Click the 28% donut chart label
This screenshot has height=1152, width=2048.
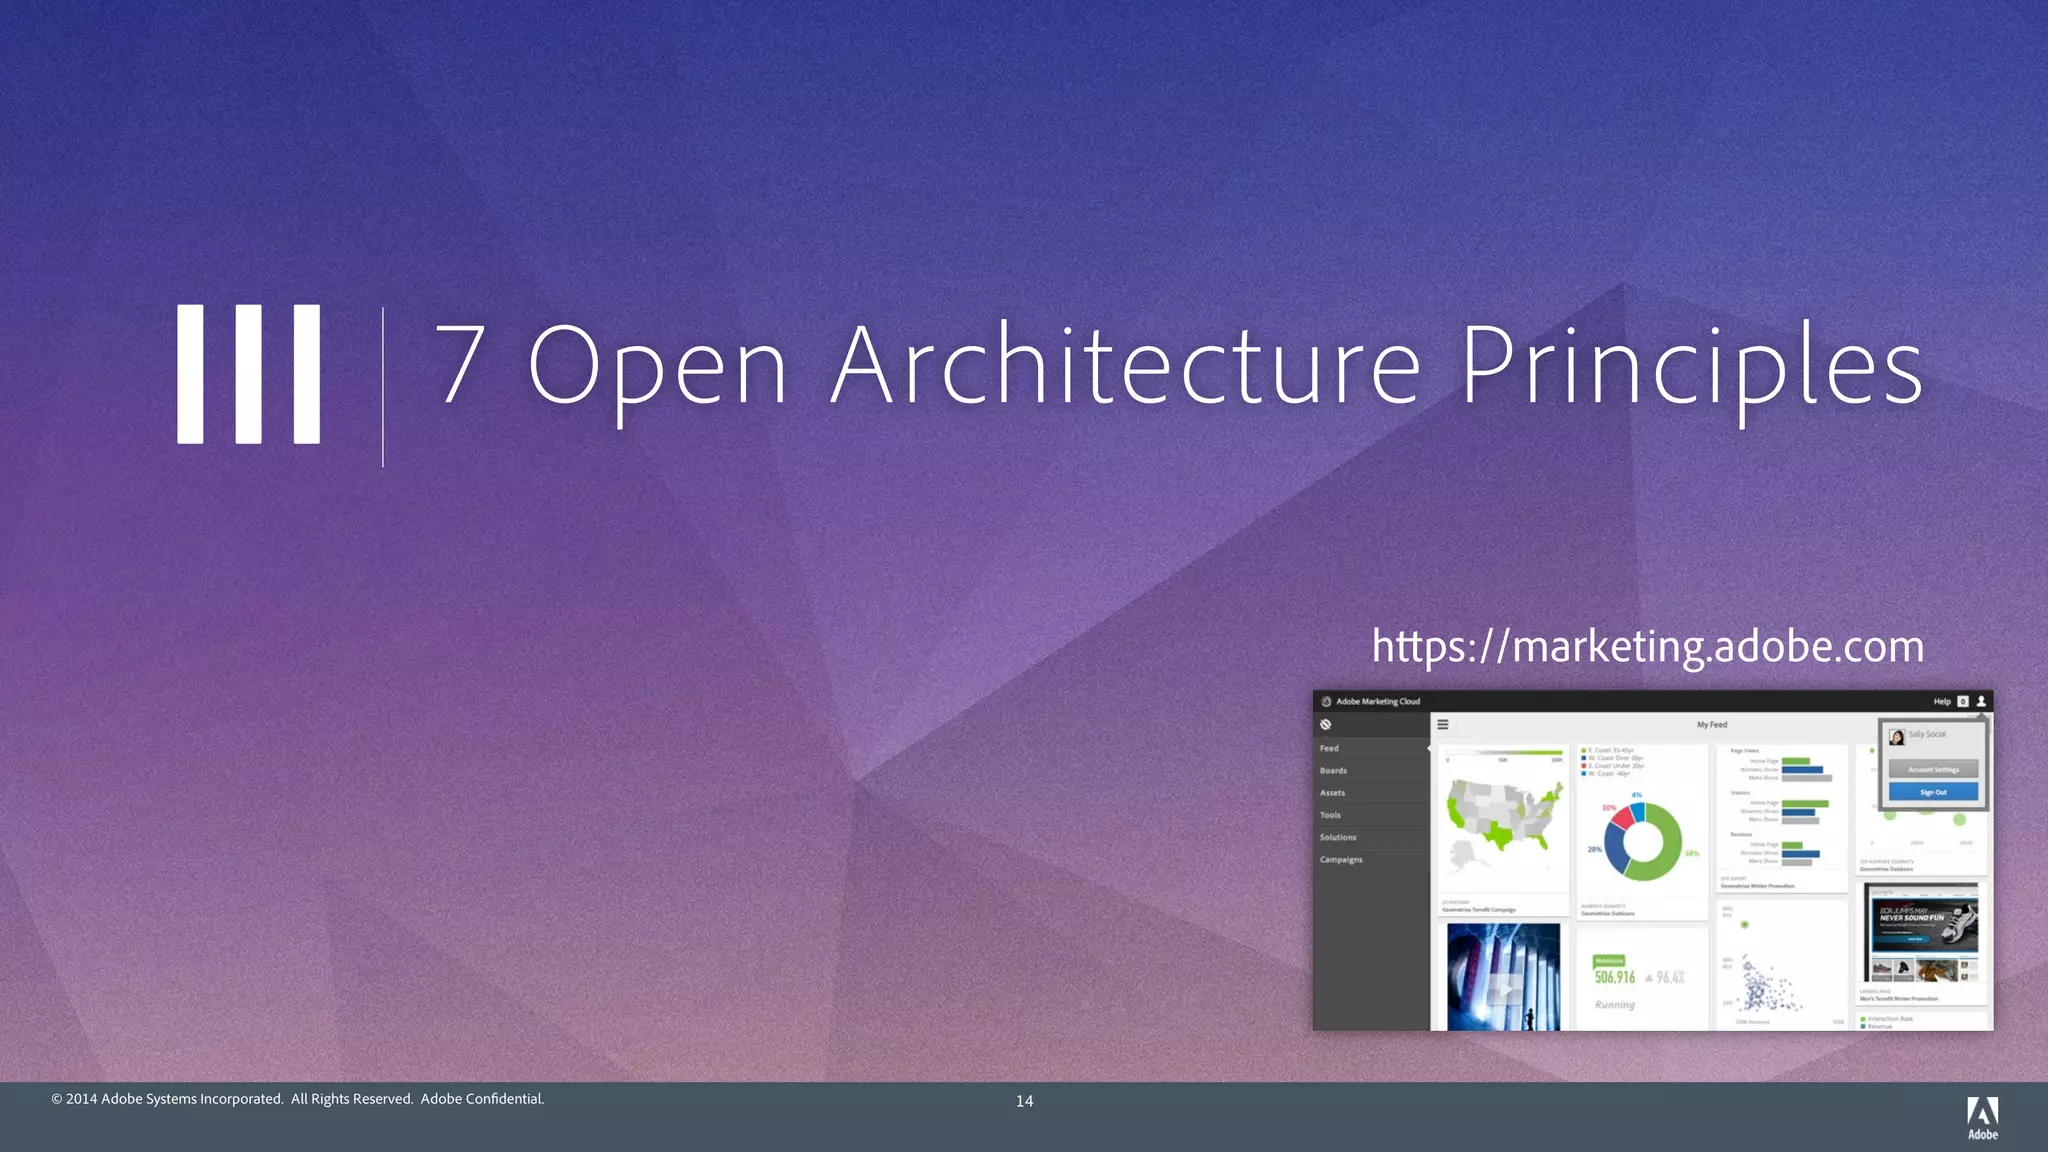pos(1595,849)
